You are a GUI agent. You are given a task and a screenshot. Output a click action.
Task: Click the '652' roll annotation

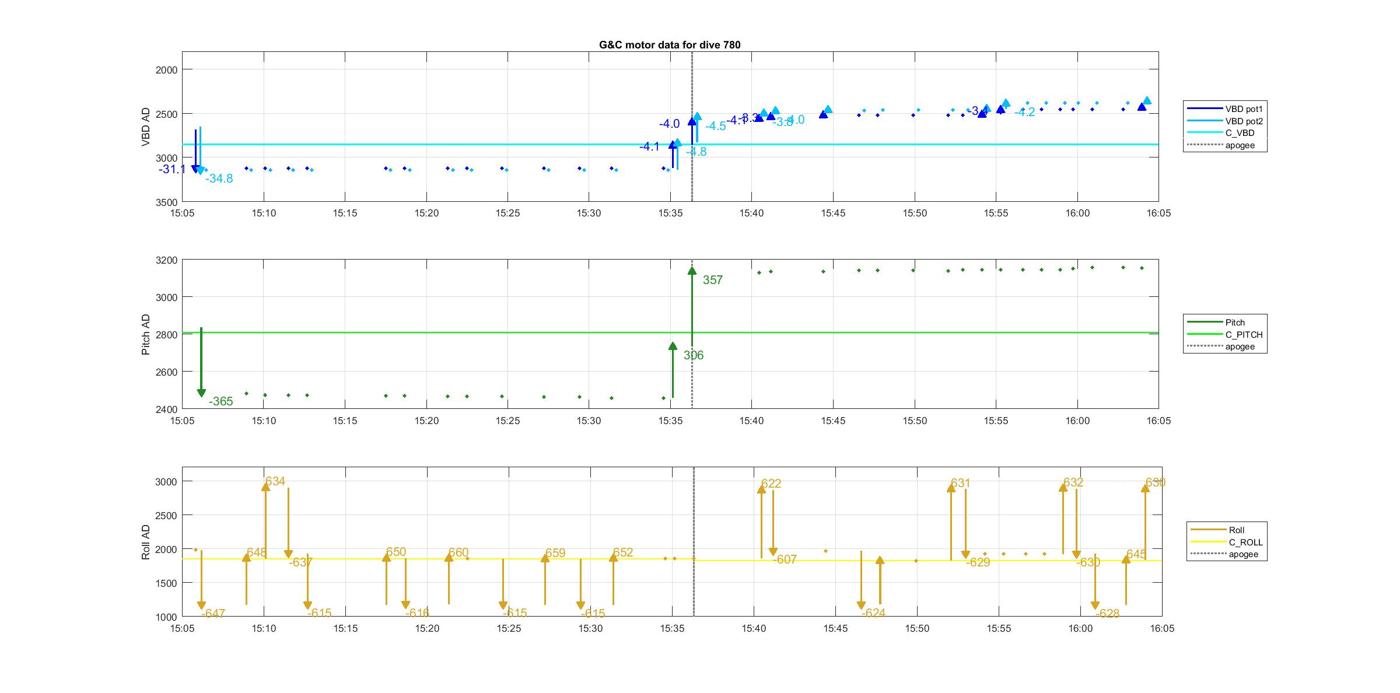[623, 553]
